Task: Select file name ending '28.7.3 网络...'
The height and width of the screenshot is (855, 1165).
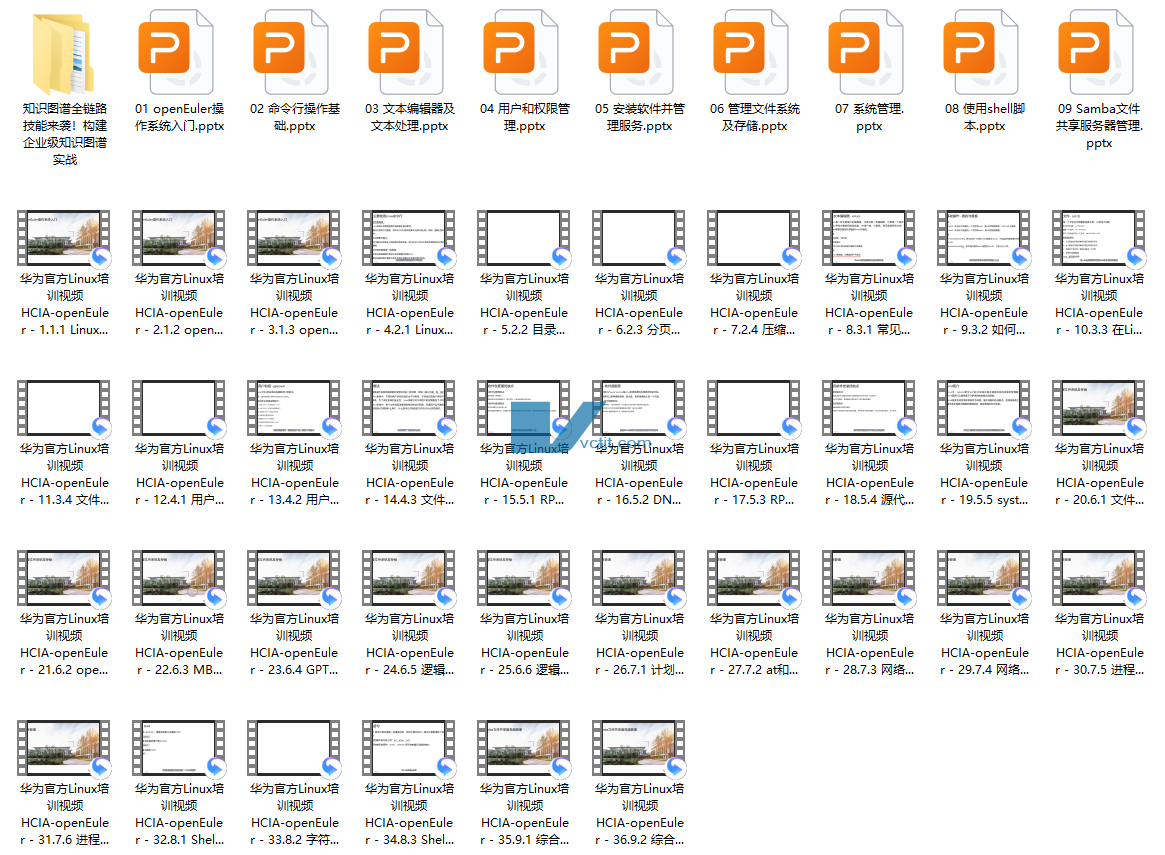Action: coord(869,644)
